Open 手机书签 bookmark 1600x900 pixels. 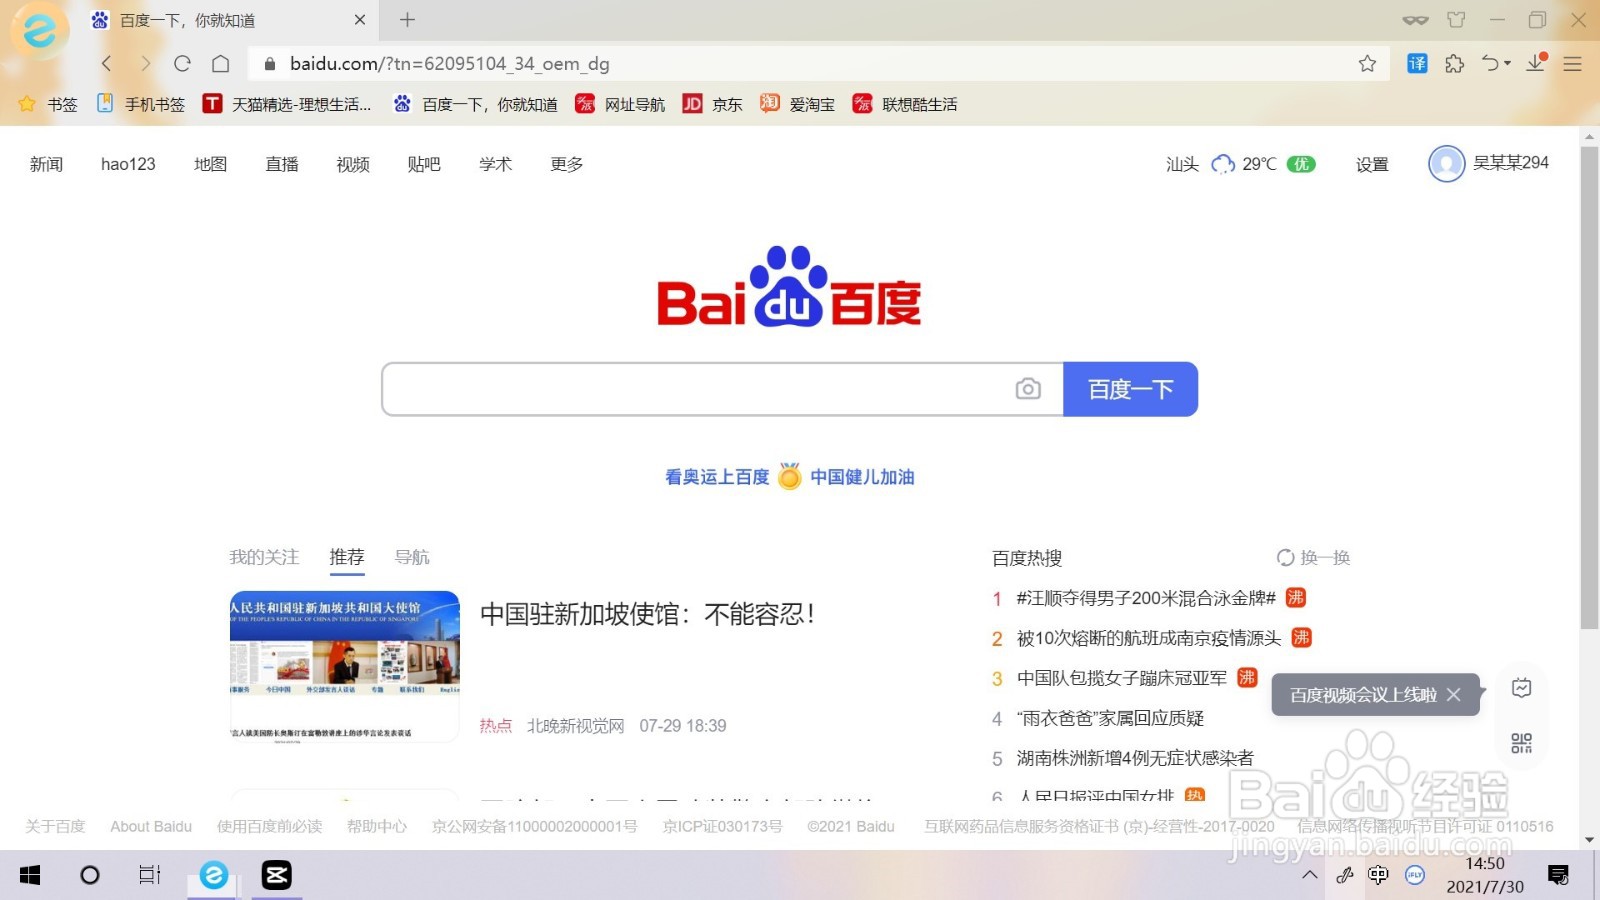click(x=141, y=104)
